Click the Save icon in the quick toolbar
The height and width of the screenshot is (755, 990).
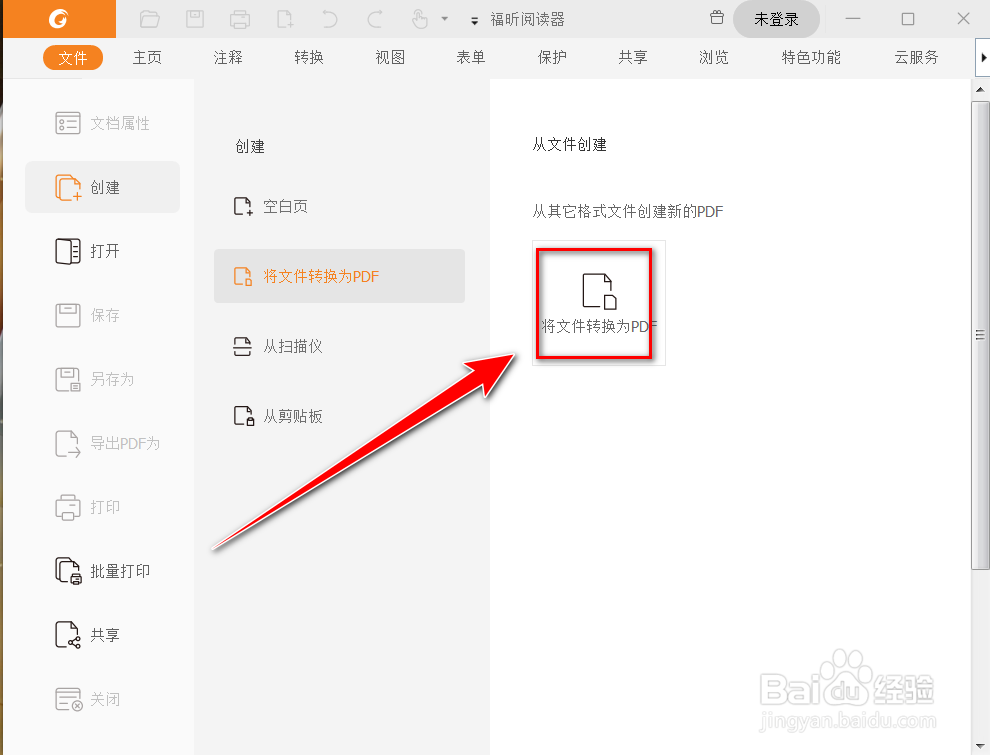tap(194, 17)
